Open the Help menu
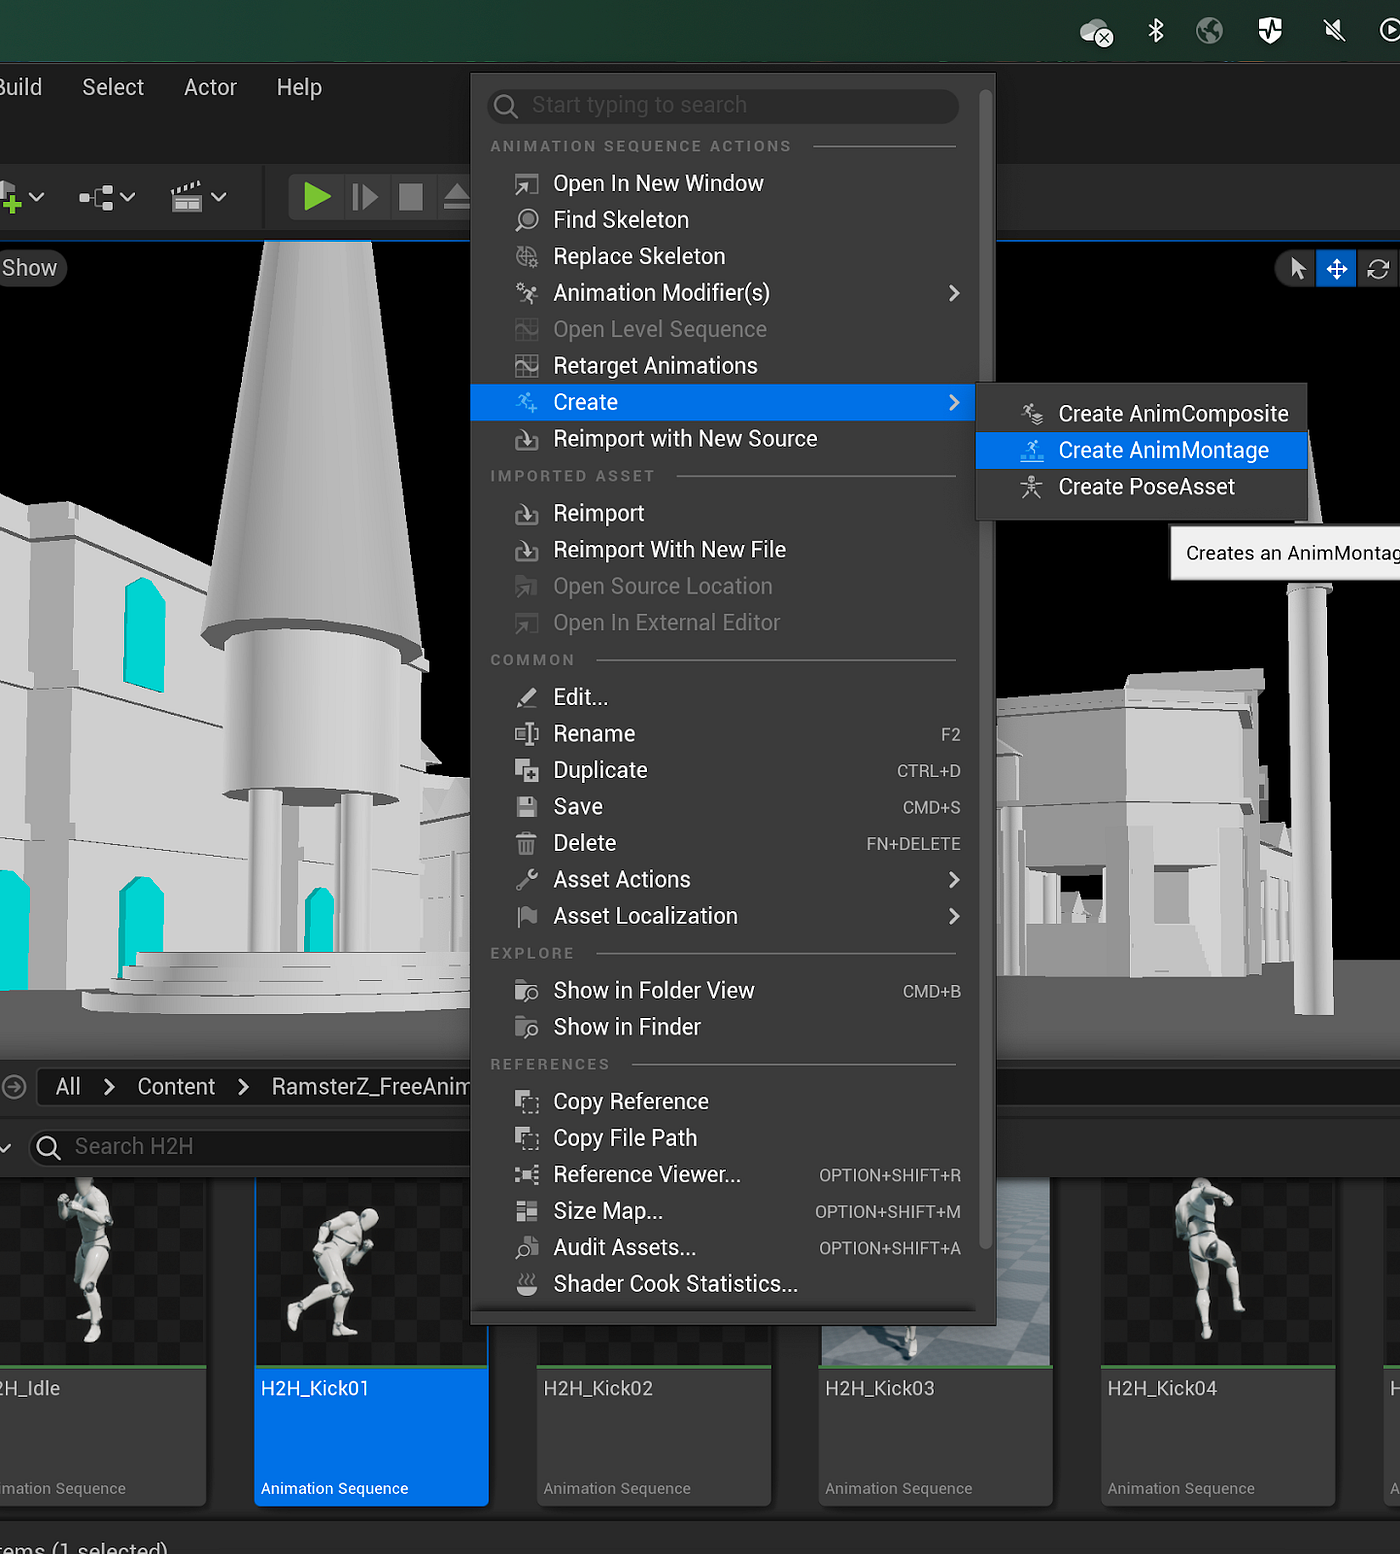 coord(299,87)
